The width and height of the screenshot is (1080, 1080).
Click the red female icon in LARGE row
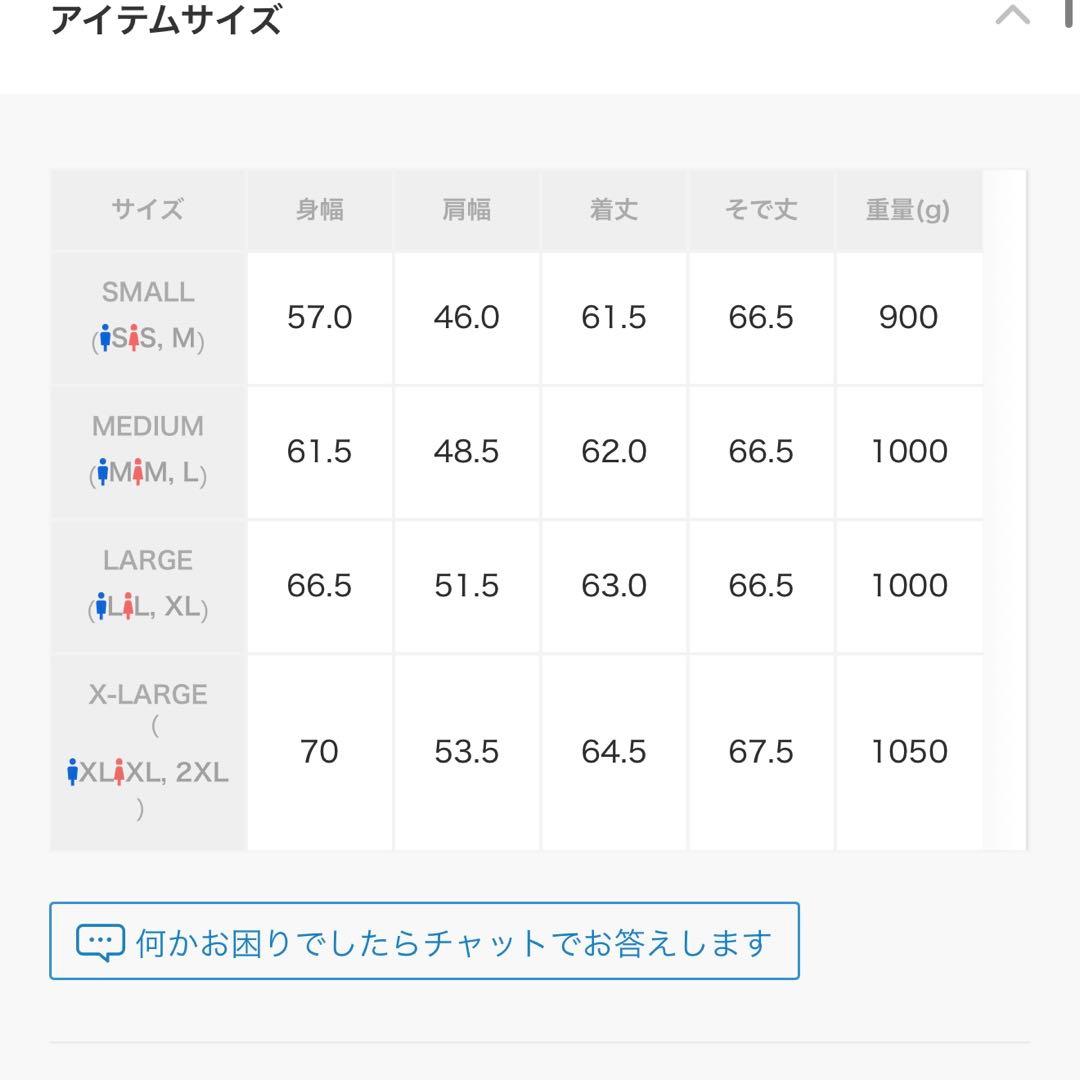pos(128,607)
